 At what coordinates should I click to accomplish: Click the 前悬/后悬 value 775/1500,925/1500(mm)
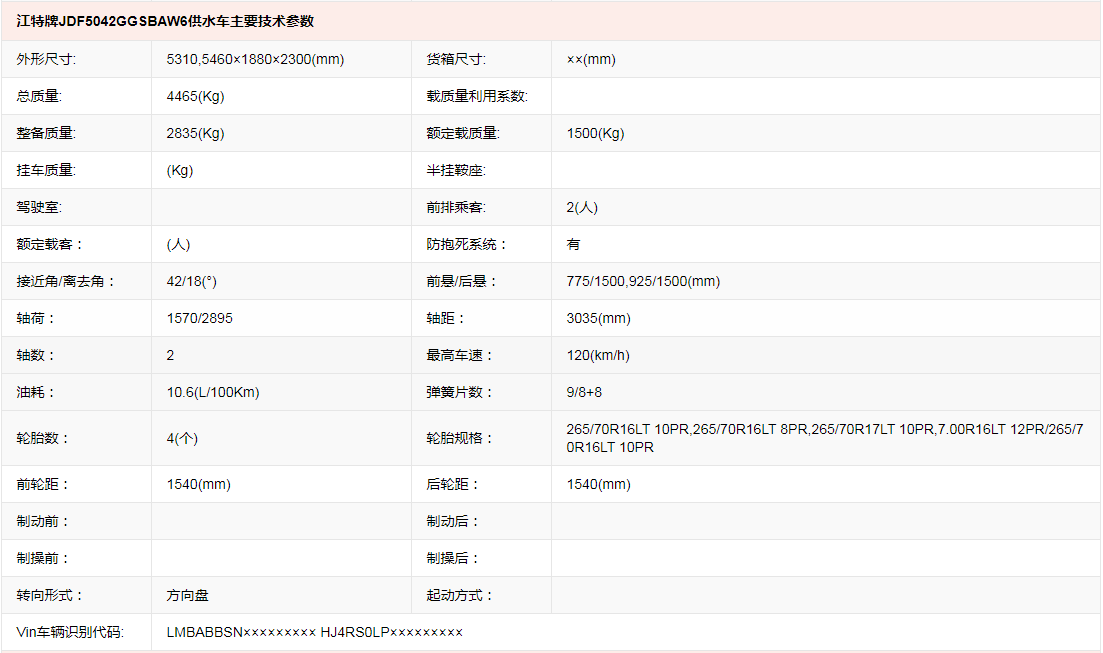point(643,281)
